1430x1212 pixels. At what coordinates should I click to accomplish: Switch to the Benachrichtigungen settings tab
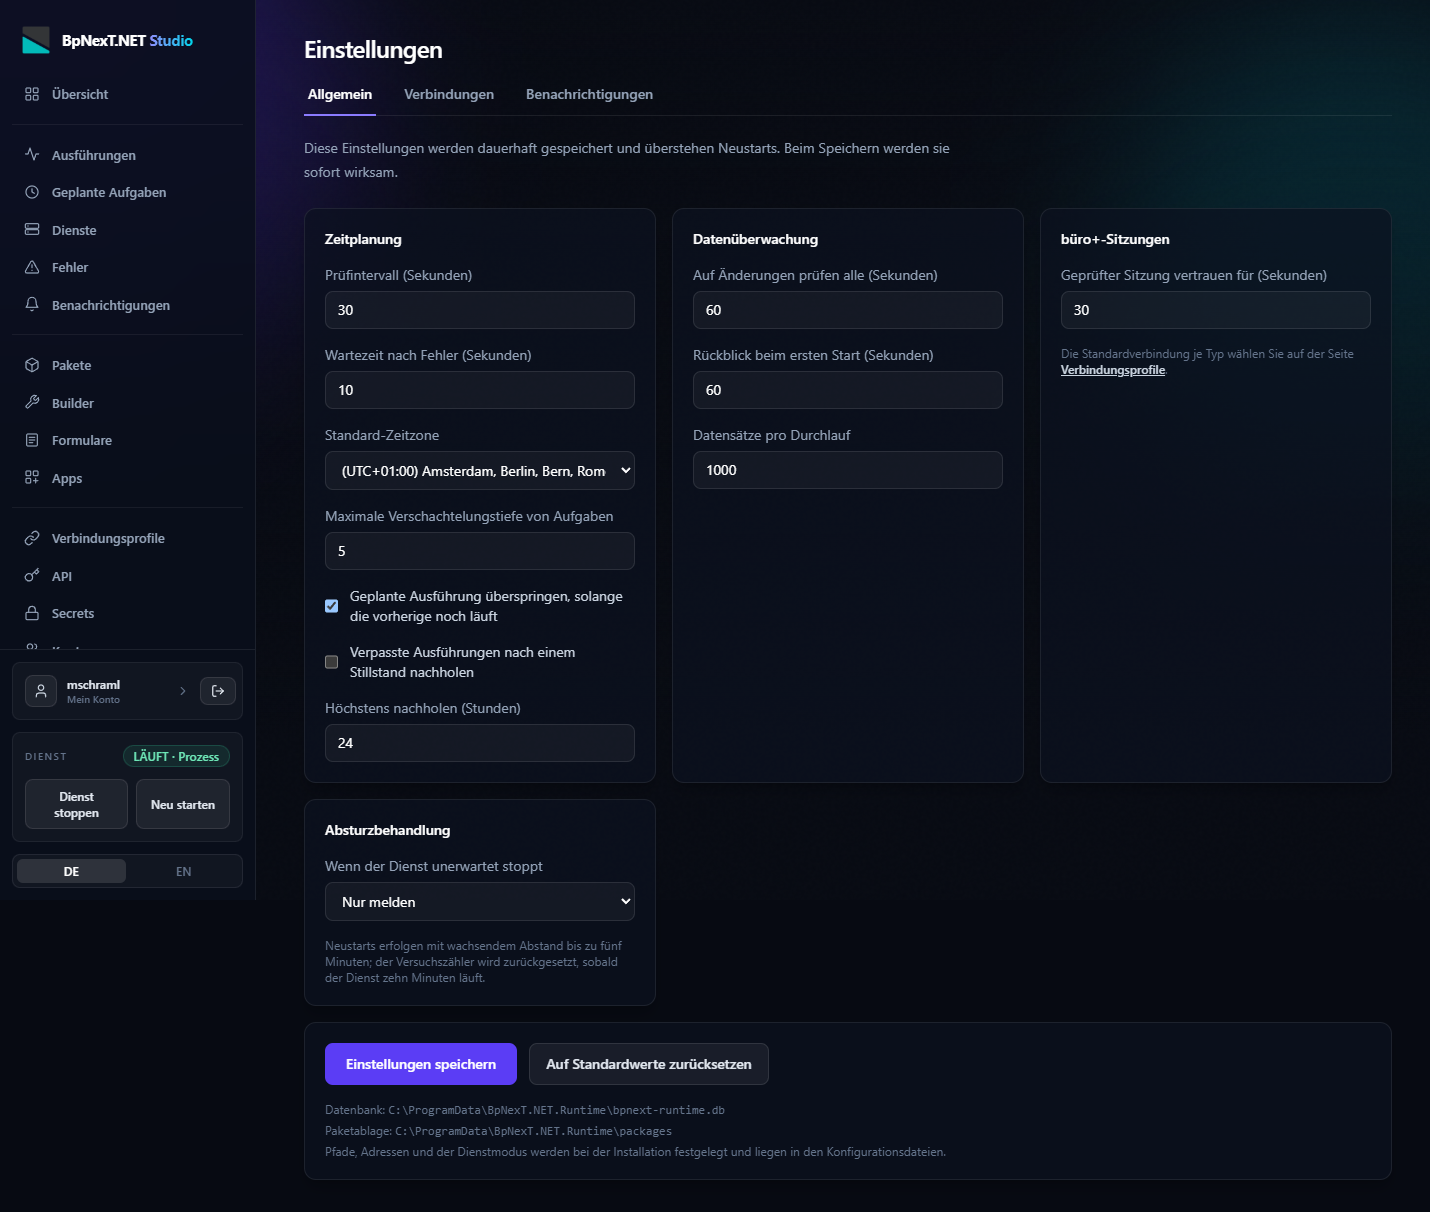[x=590, y=94]
